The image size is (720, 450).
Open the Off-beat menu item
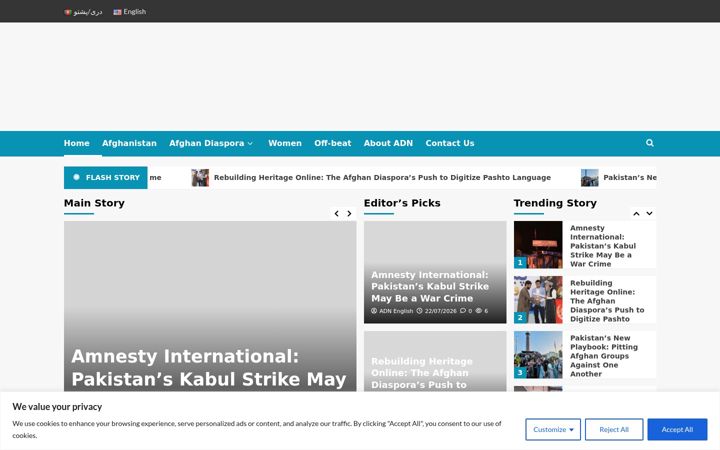click(x=332, y=143)
